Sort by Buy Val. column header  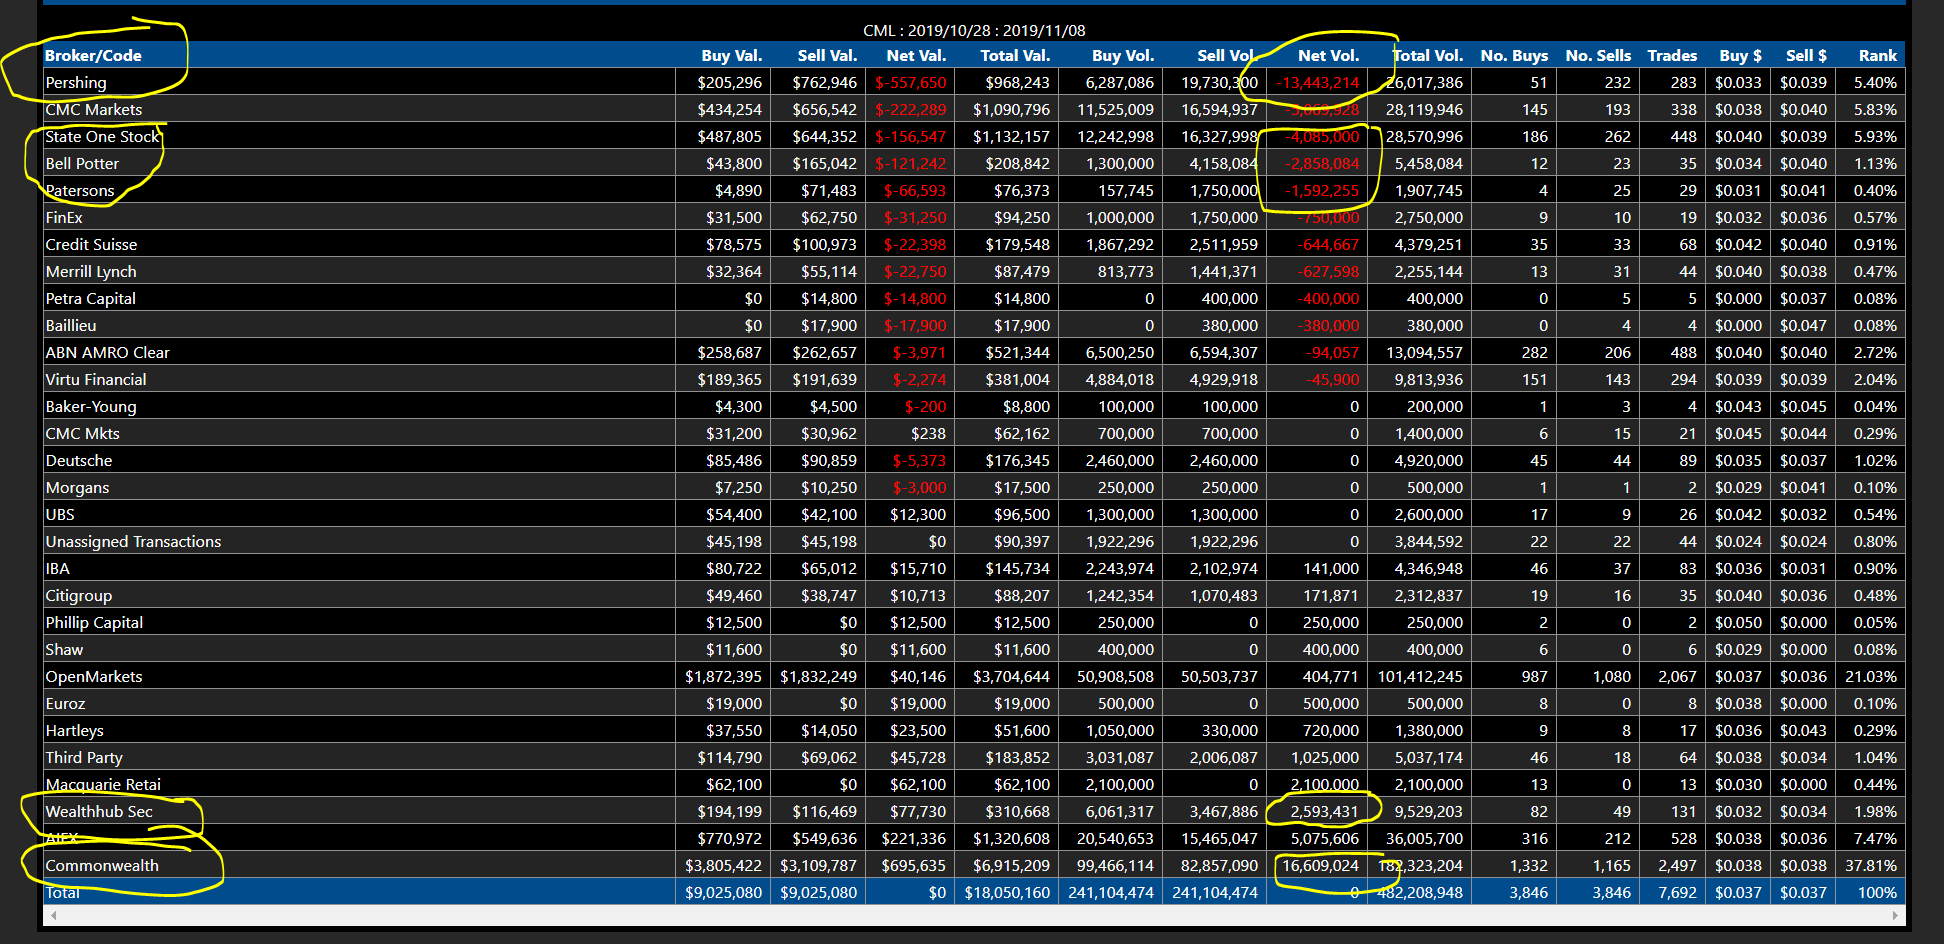point(731,56)
